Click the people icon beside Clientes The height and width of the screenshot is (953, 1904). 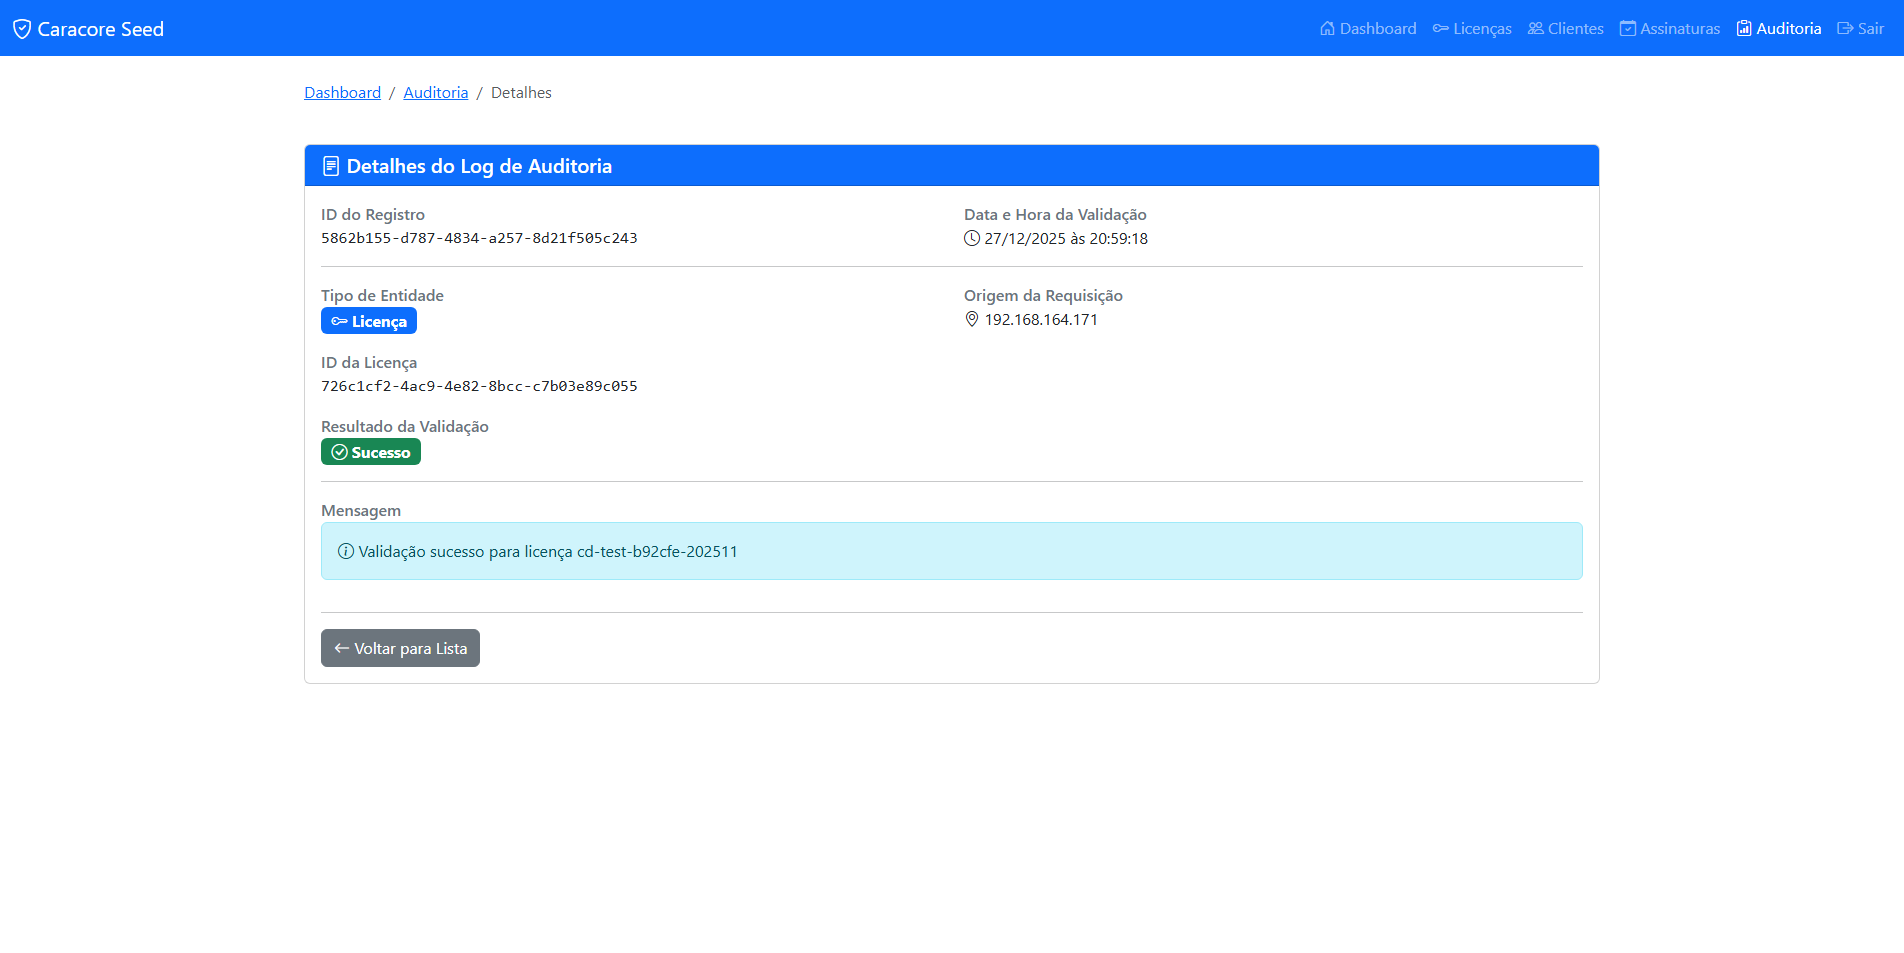[x=1535, y=28]
